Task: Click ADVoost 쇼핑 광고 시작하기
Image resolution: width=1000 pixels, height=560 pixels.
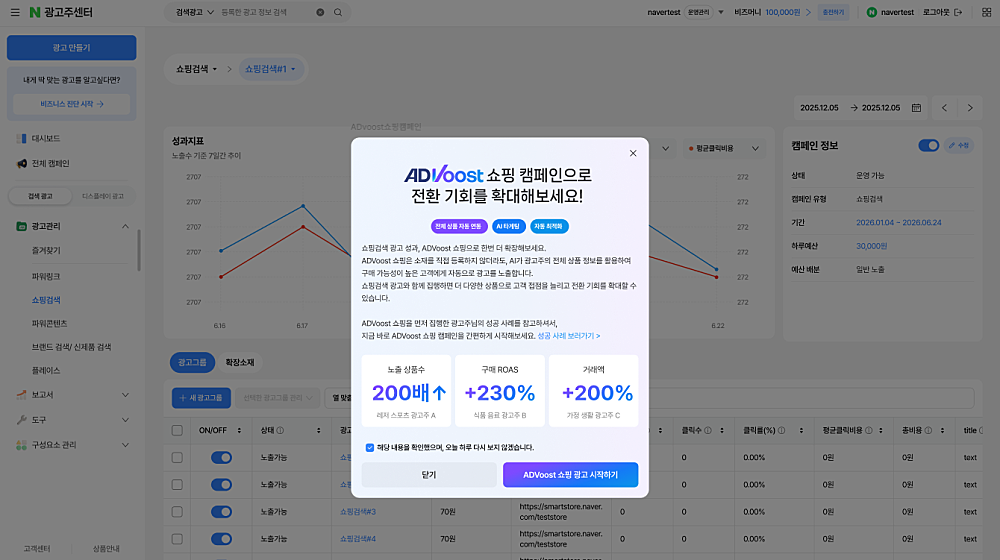Action: pos(570,475)
